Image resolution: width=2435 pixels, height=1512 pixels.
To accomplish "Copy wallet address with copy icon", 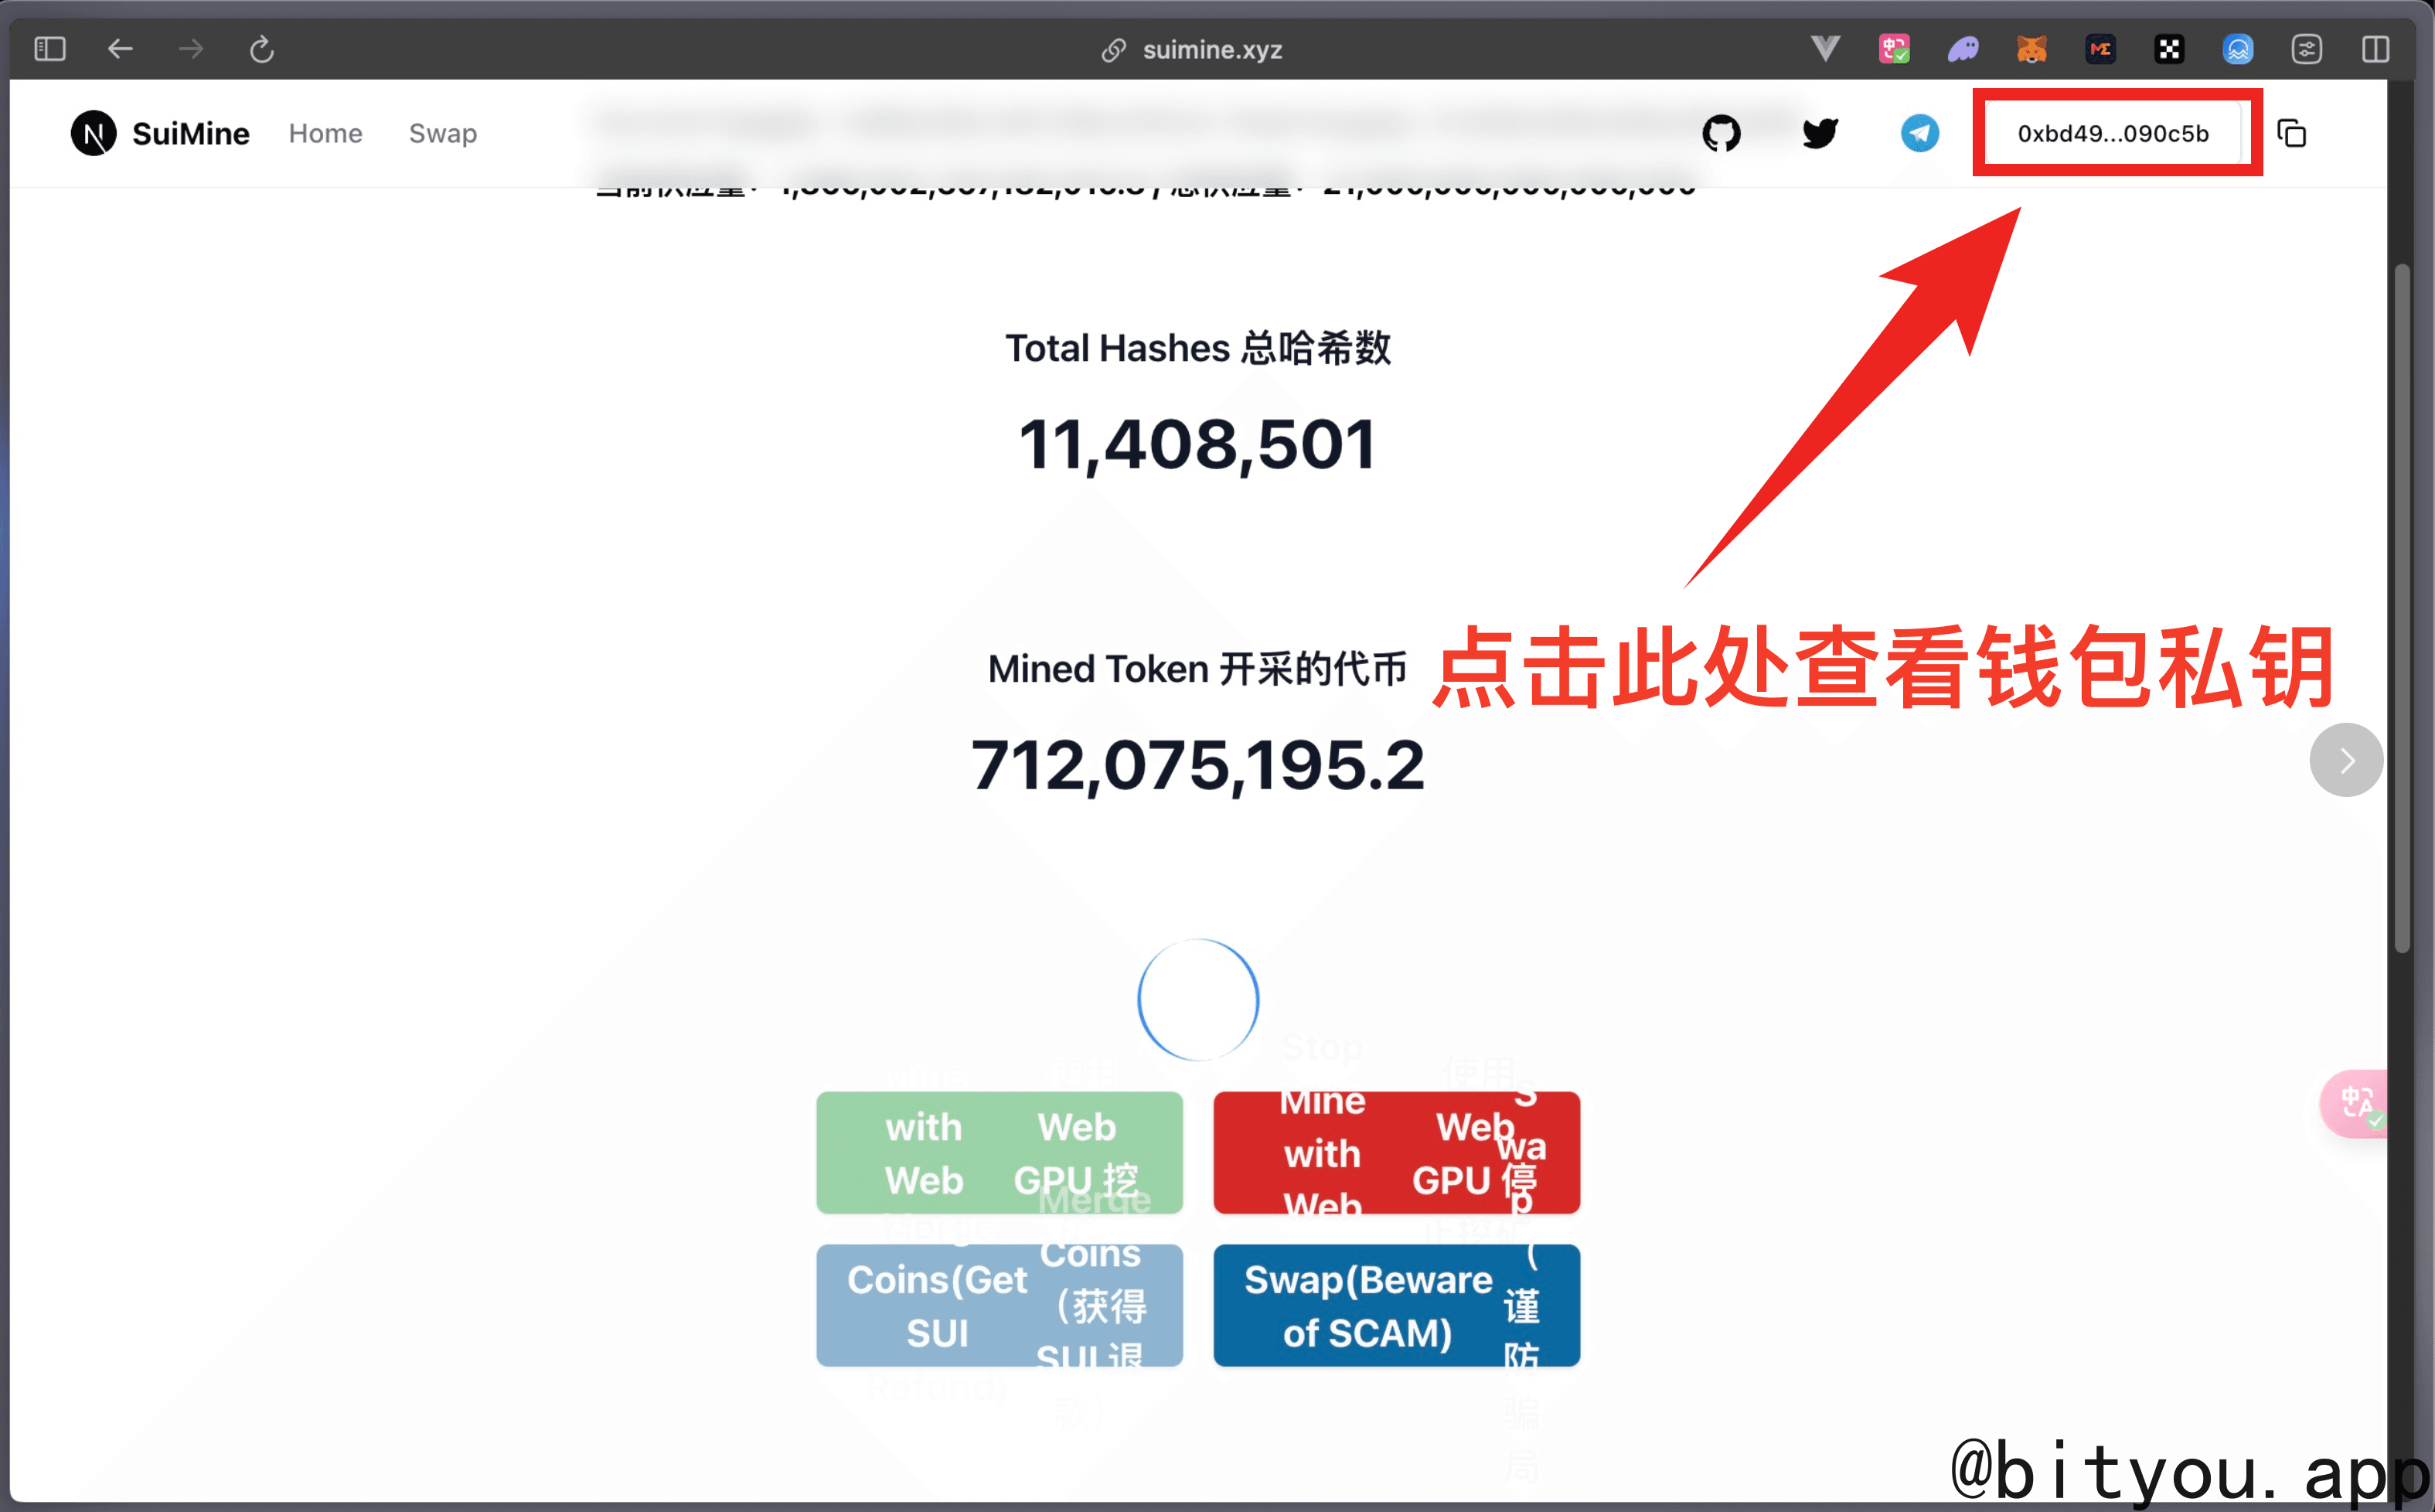I will coord(2291,133).
